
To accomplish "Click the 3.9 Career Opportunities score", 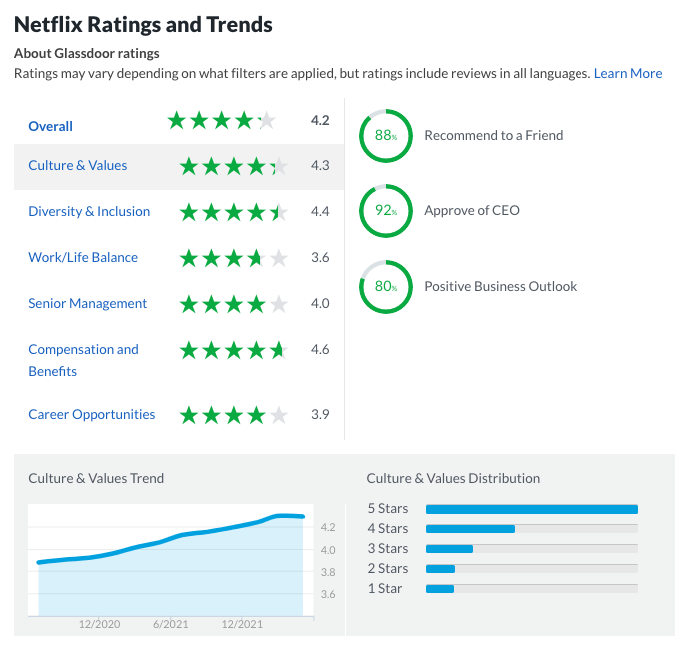I will point(320,414).
